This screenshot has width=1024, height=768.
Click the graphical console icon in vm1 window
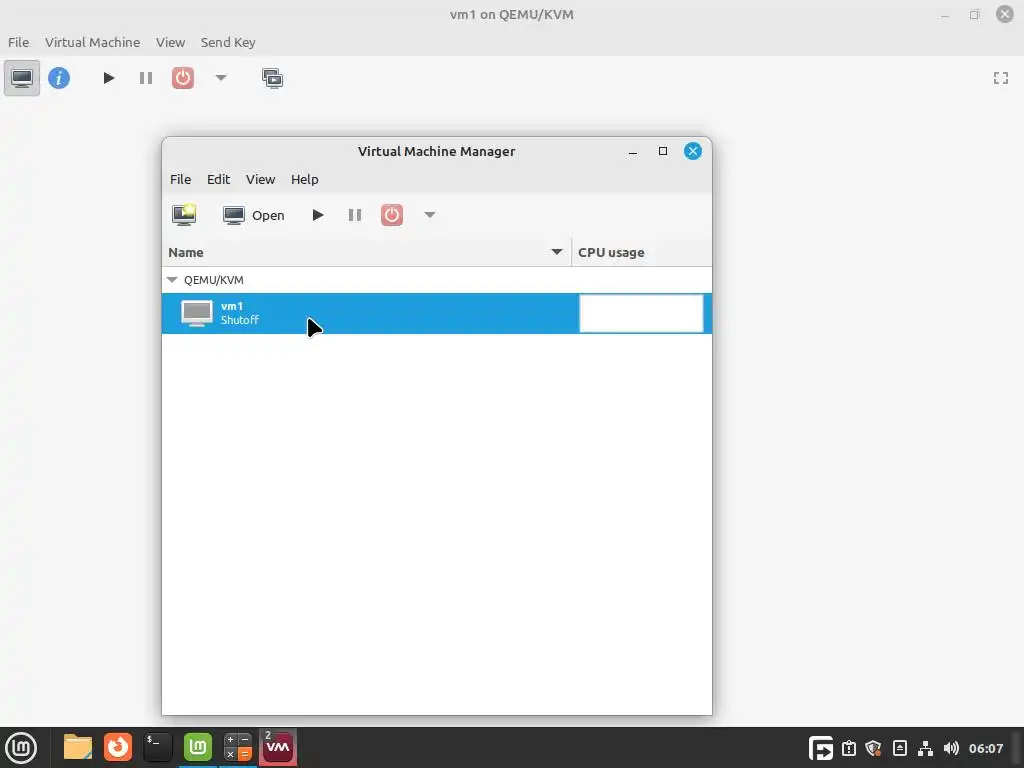click(x=22, y=78)
